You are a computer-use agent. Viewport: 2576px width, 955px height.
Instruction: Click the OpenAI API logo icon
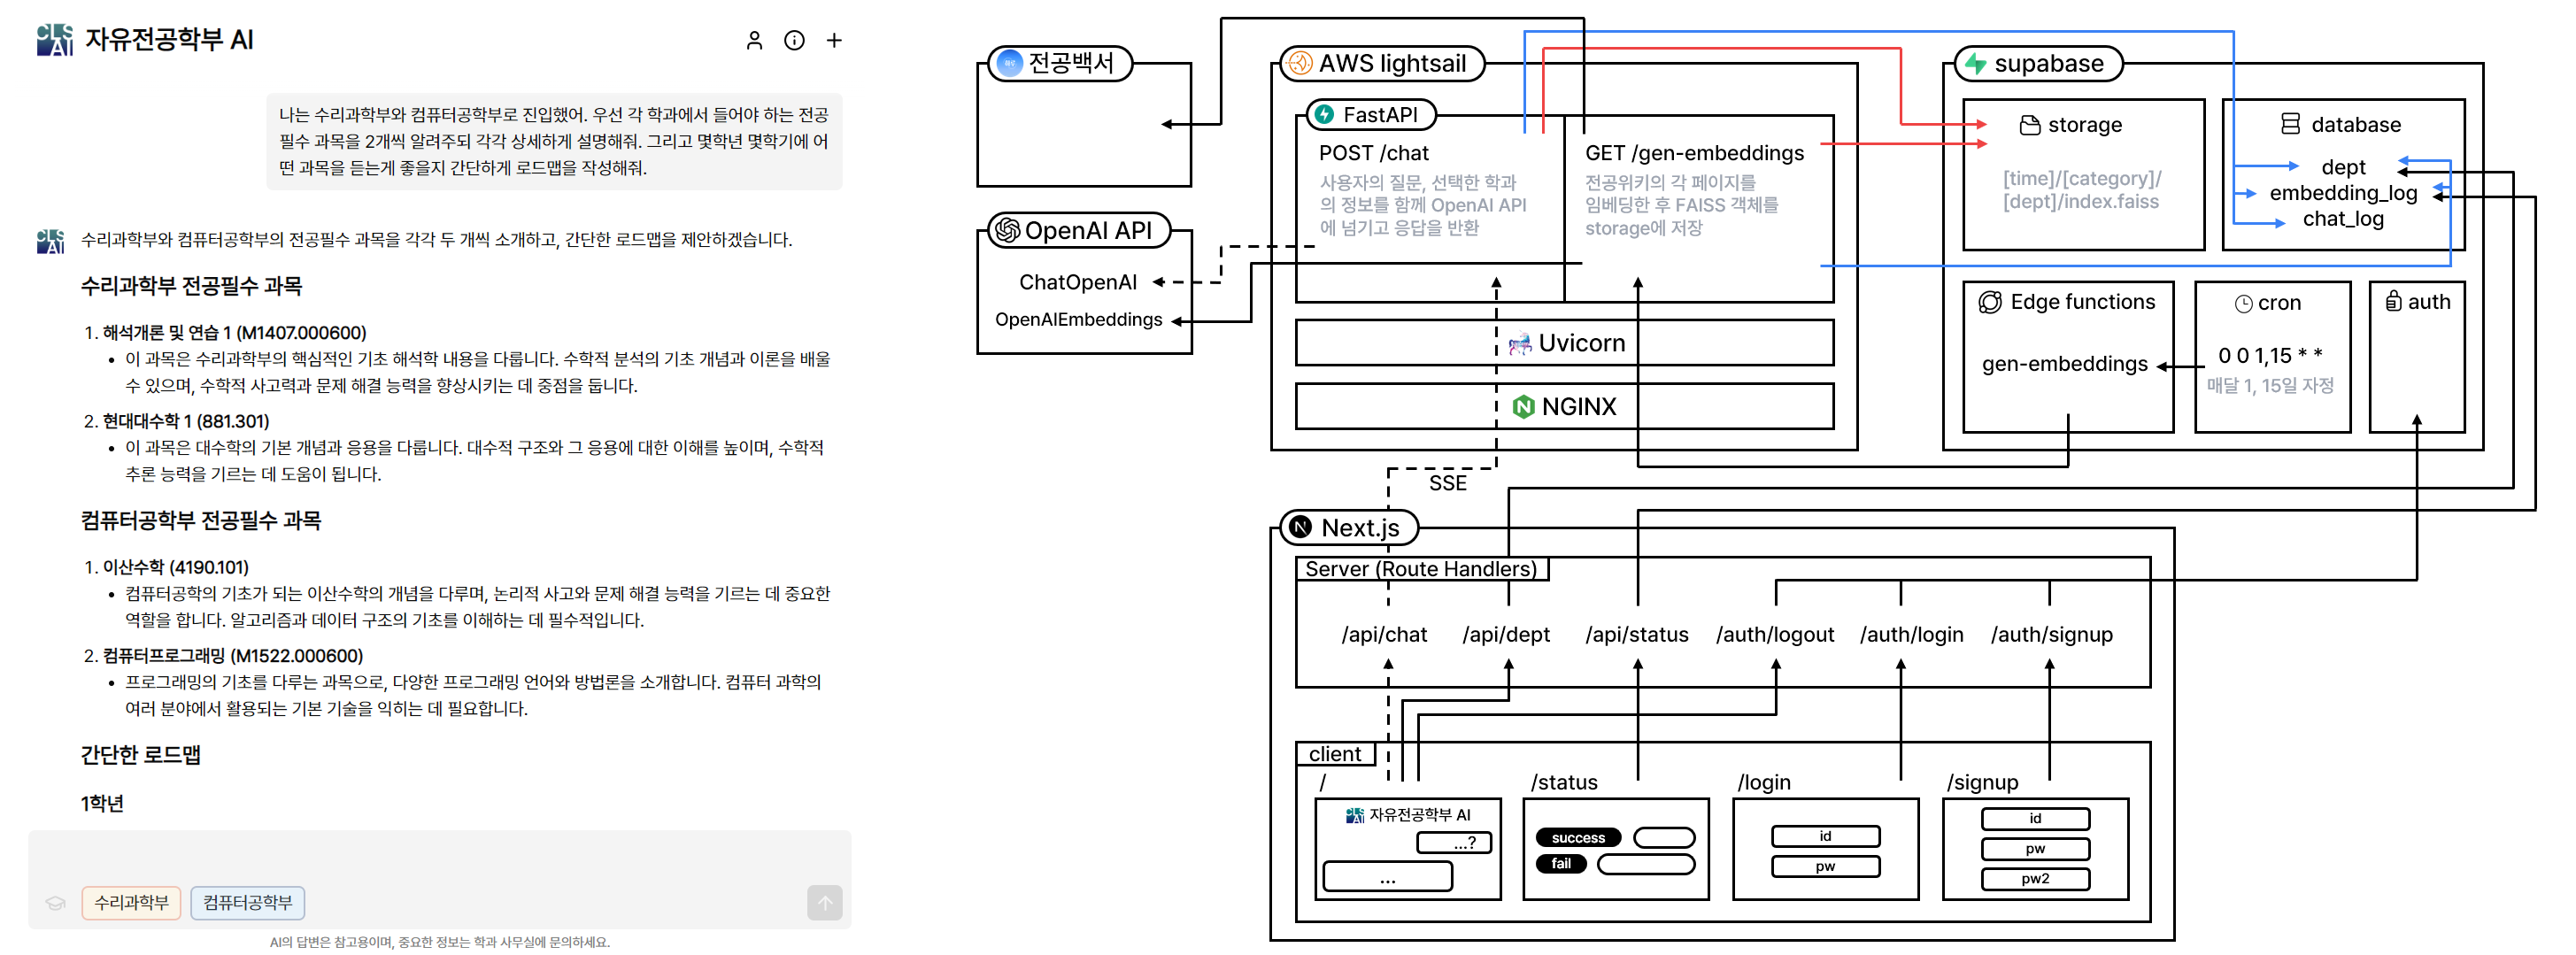(1006, 230)
